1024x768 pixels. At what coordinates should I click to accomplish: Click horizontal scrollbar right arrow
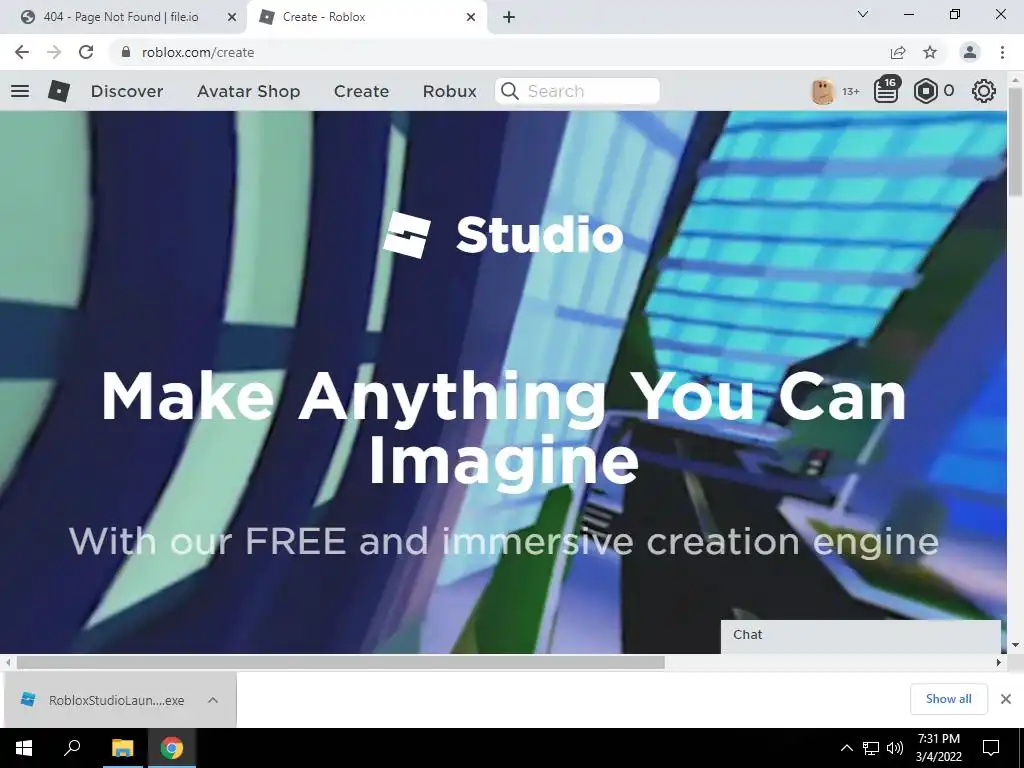(998, 662)
